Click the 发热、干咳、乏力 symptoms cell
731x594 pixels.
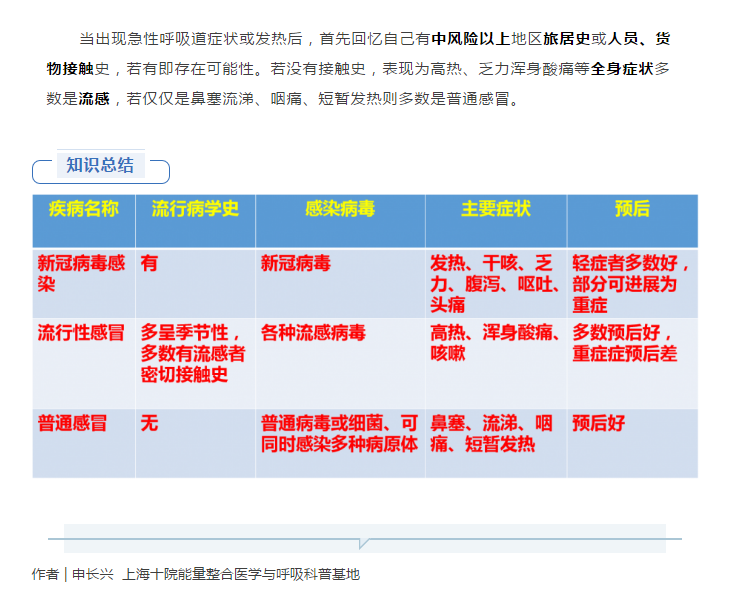[496, 283]
